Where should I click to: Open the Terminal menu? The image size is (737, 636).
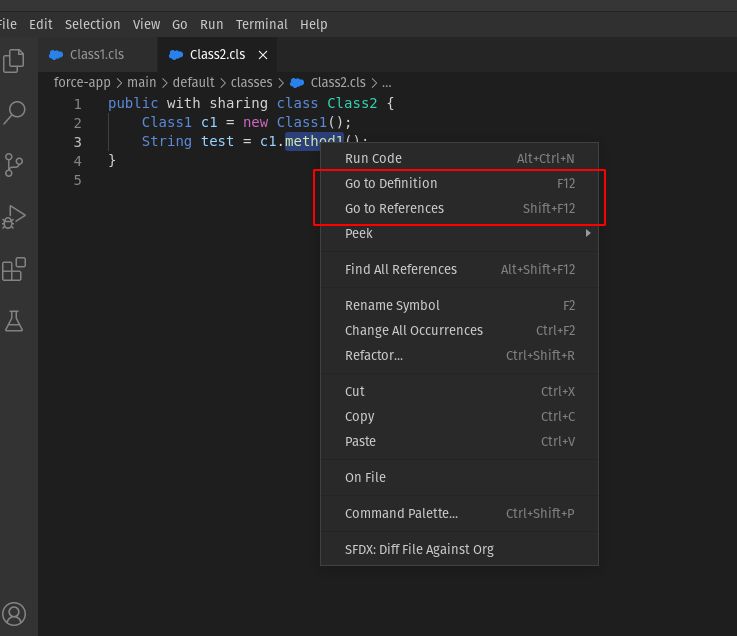point(261,24)
